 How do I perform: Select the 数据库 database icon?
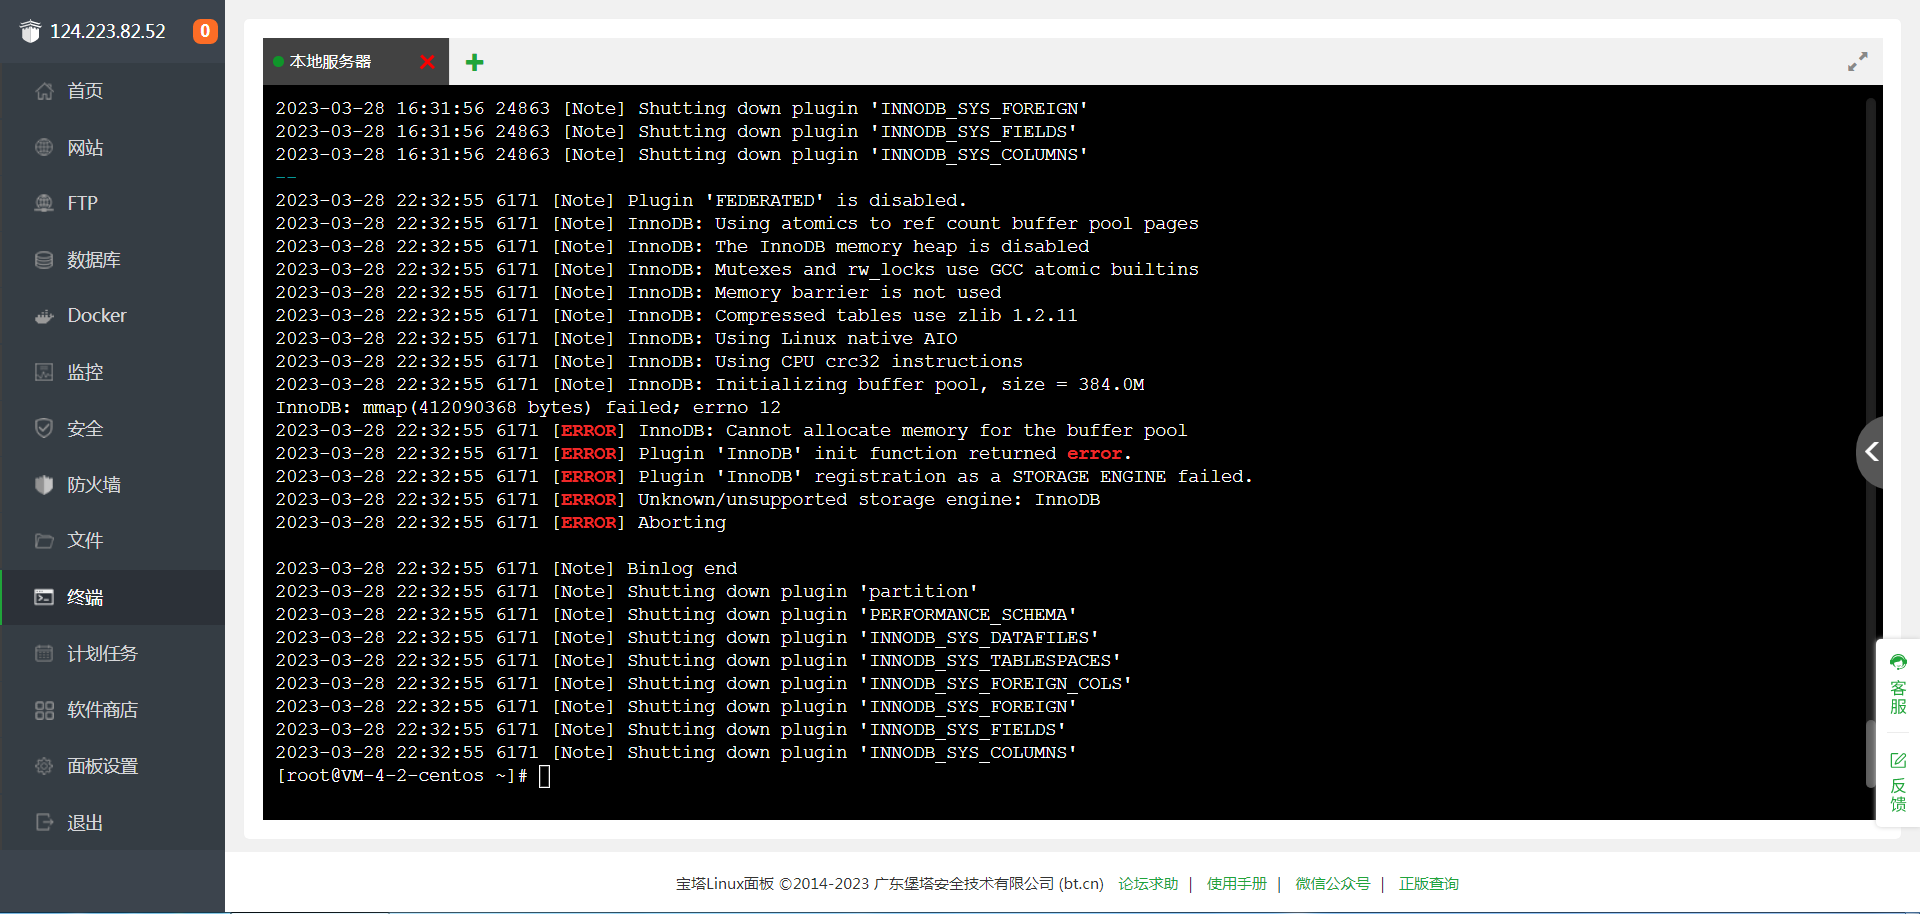tap(44, 260)
